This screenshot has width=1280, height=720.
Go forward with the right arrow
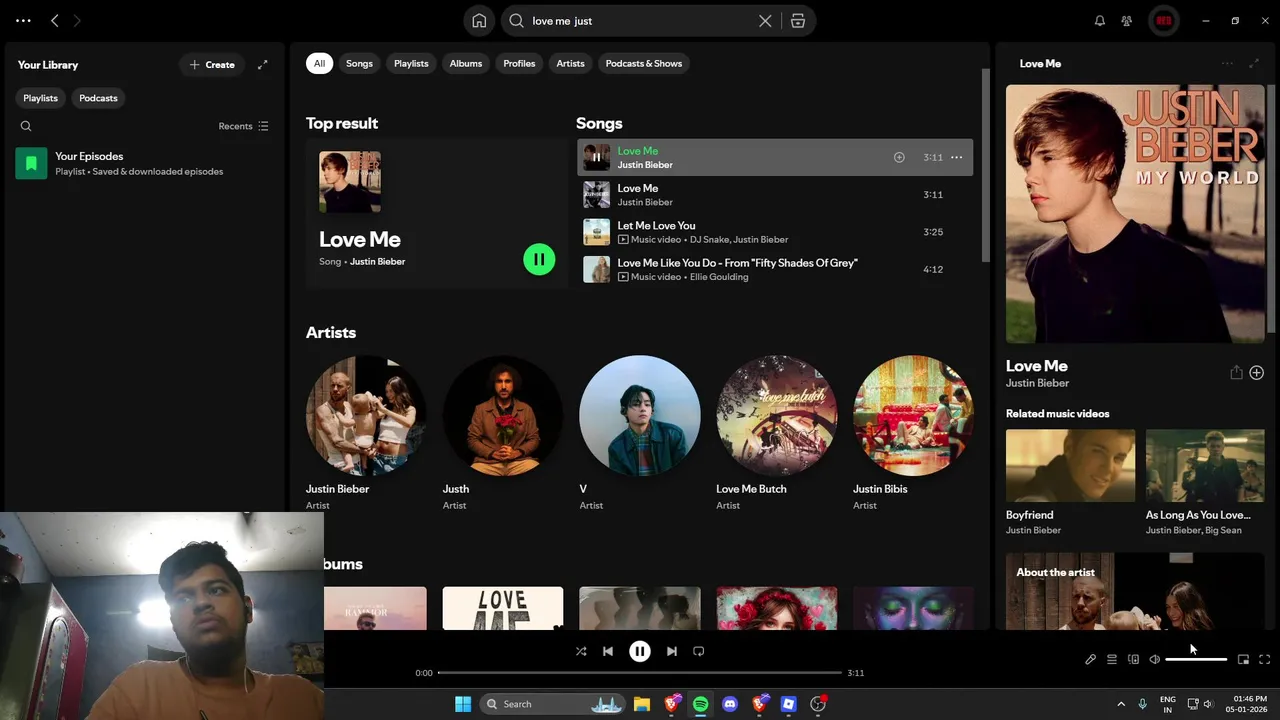pos(77,20)
